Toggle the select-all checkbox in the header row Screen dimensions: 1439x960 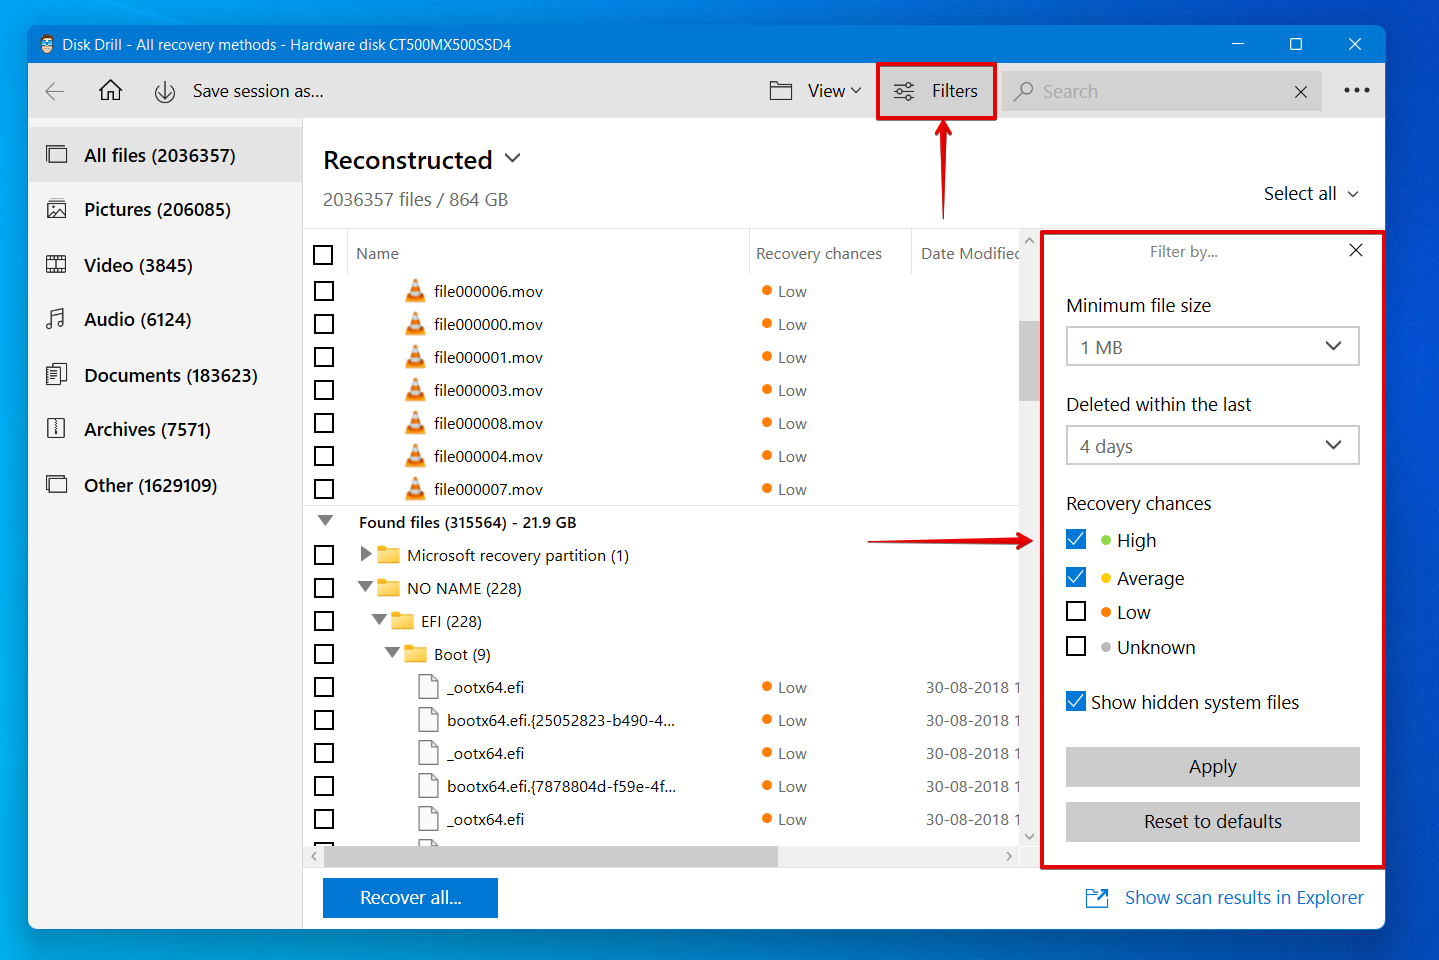[x=323, y=255]
